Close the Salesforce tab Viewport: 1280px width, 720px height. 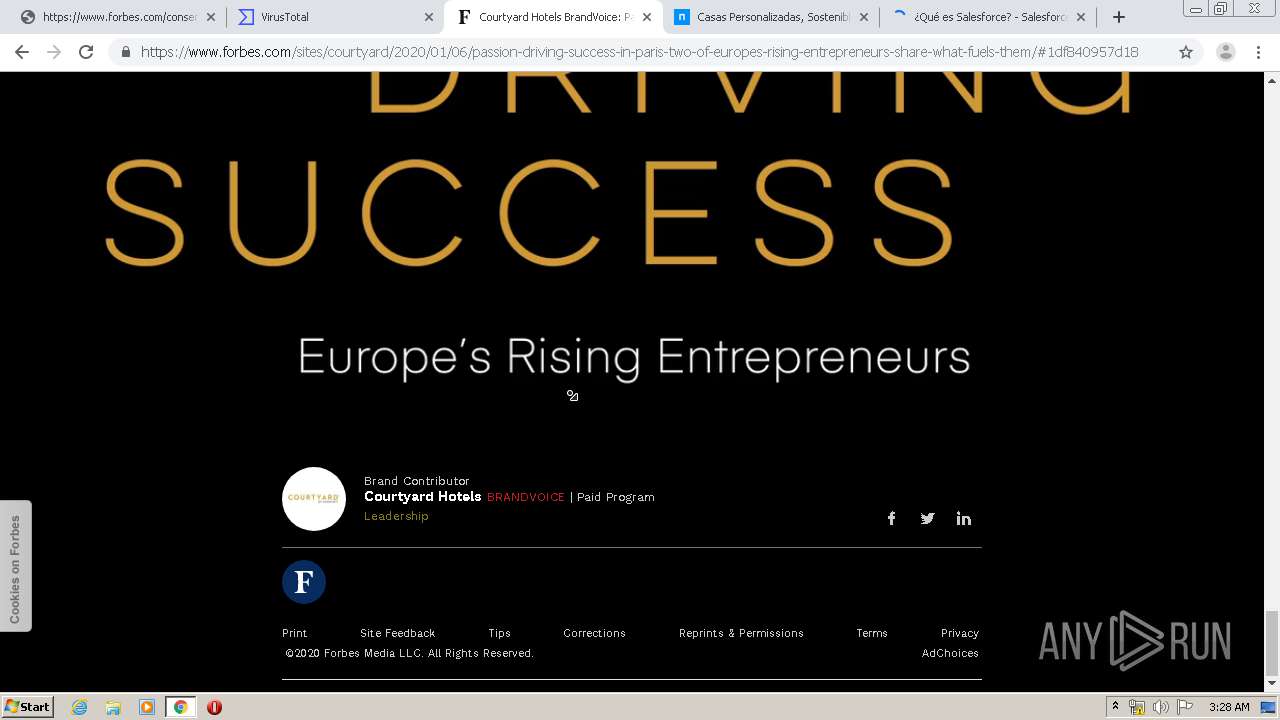pyautogui.click(x=1081, y=17)
